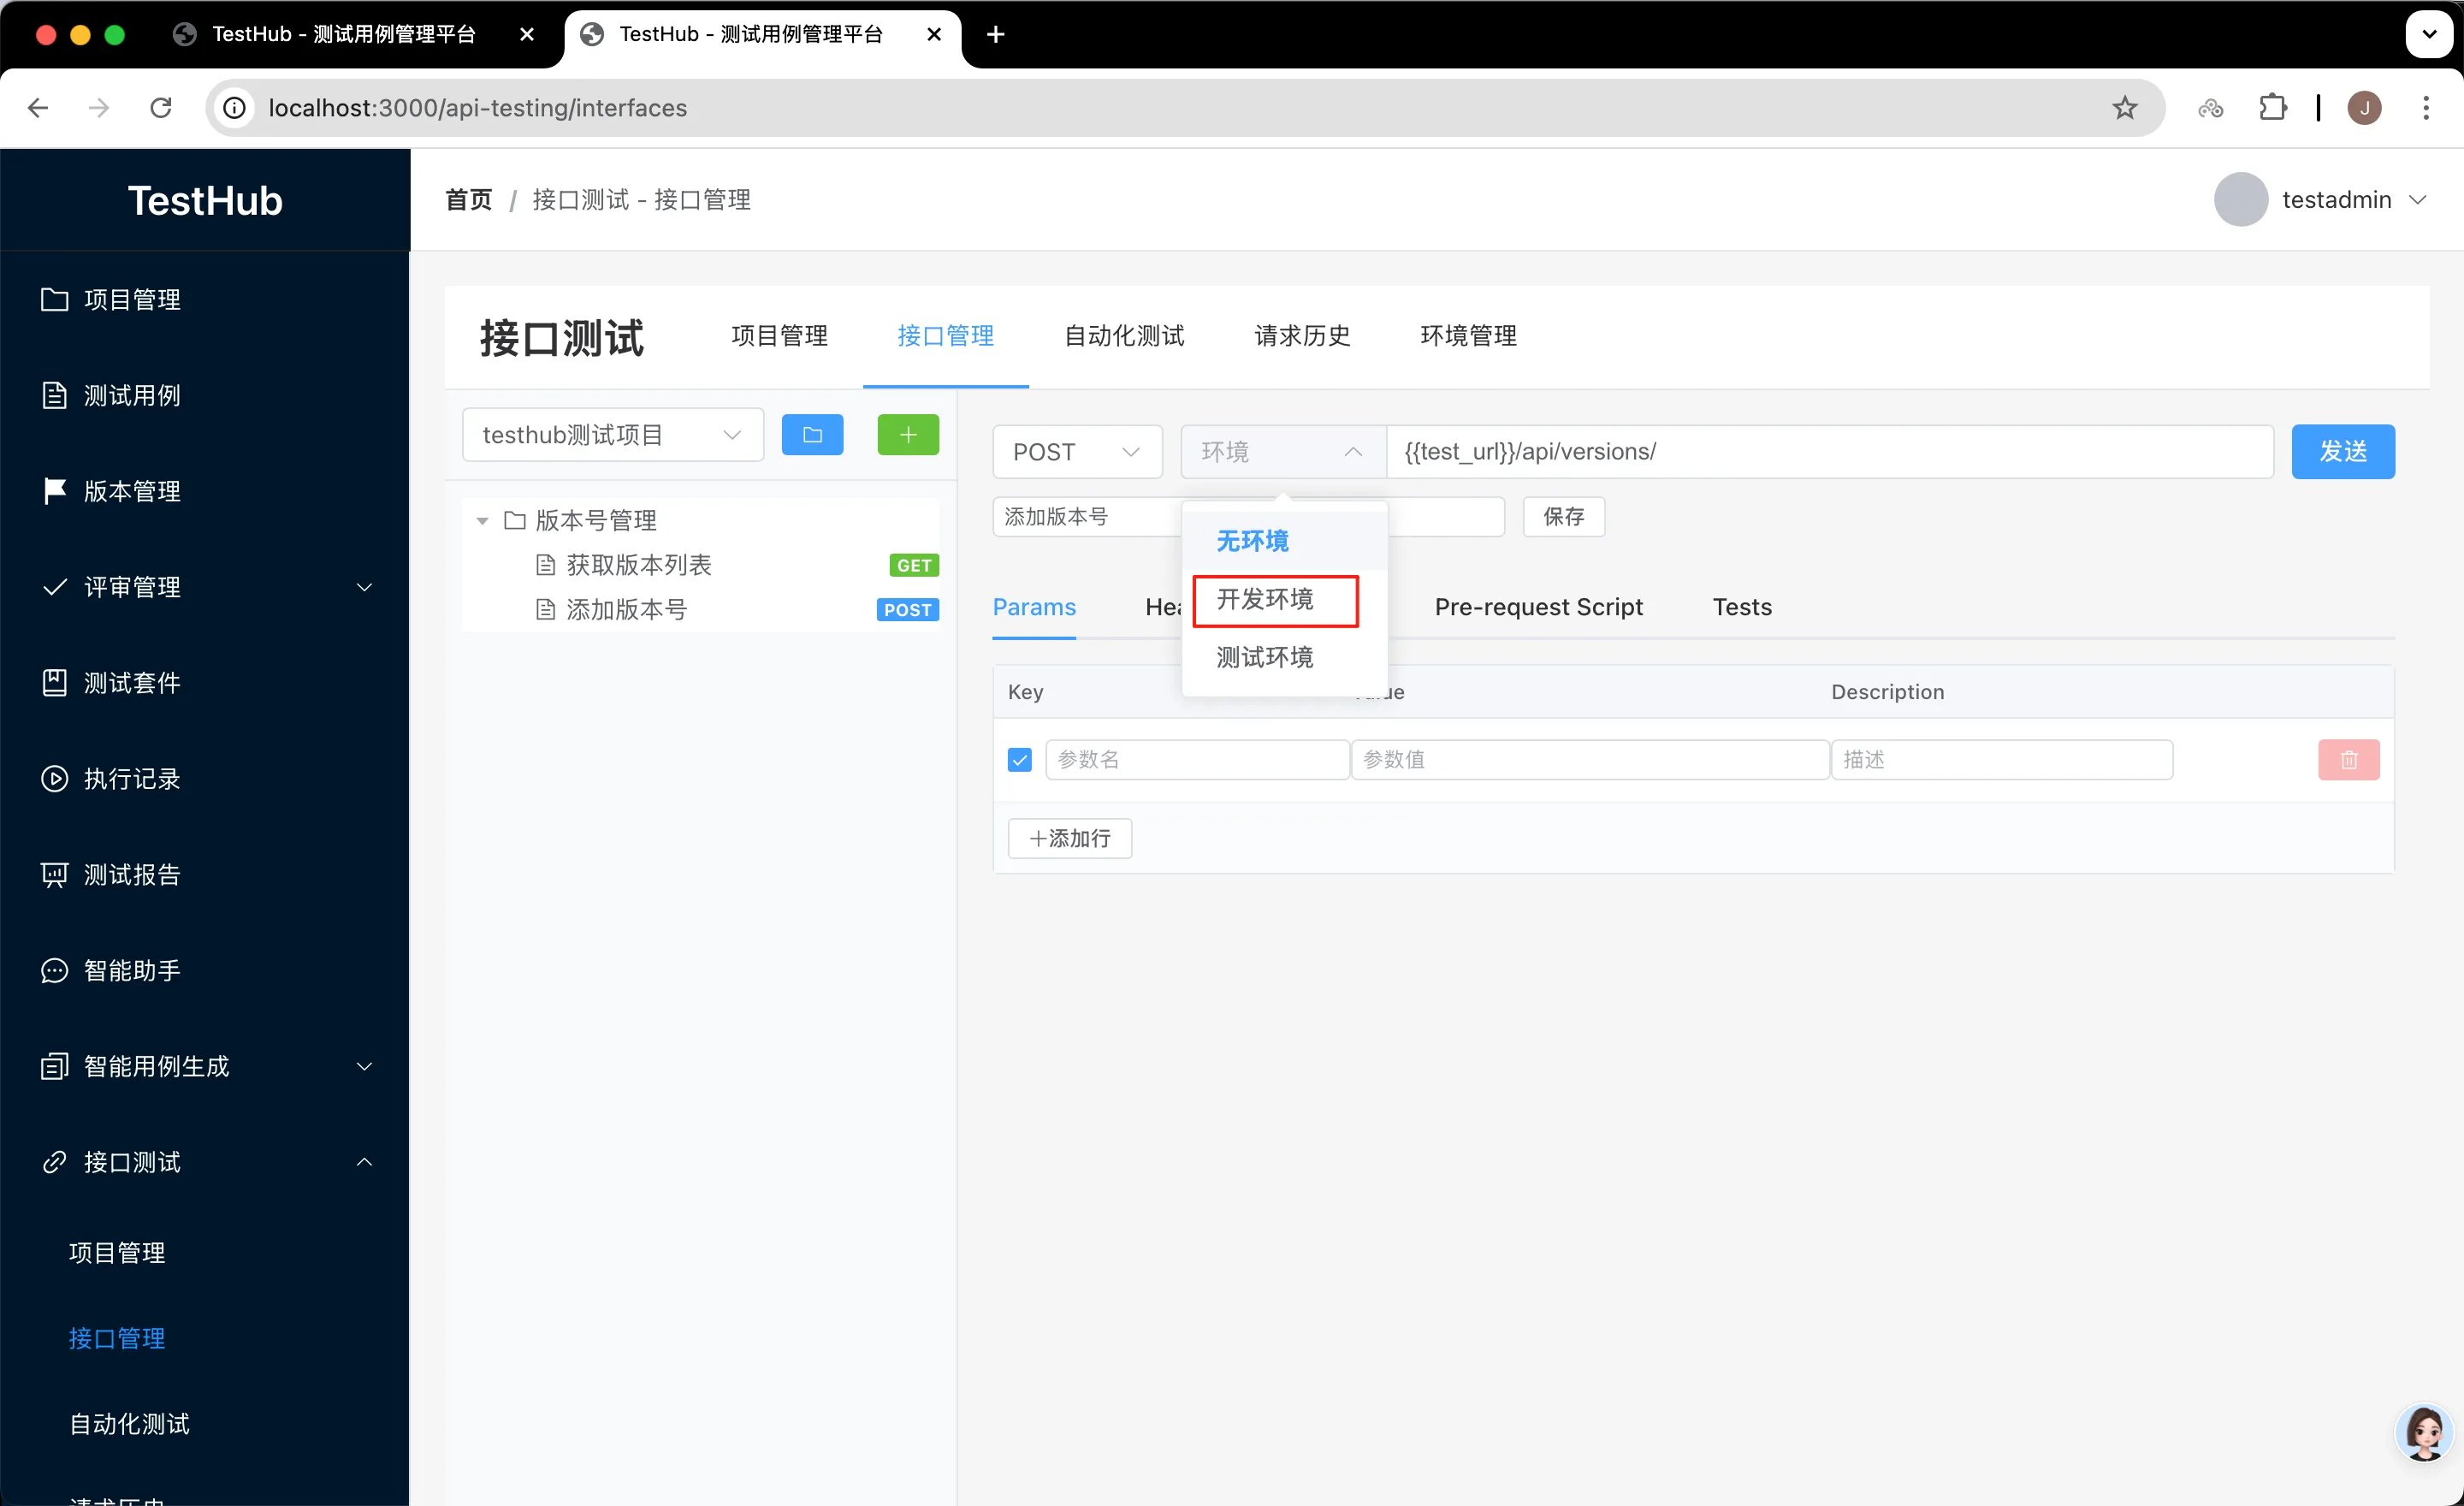The width and height of the screenshot is (2464, 1506).
Task: Click the green plus add interface button
Action: 907,435
